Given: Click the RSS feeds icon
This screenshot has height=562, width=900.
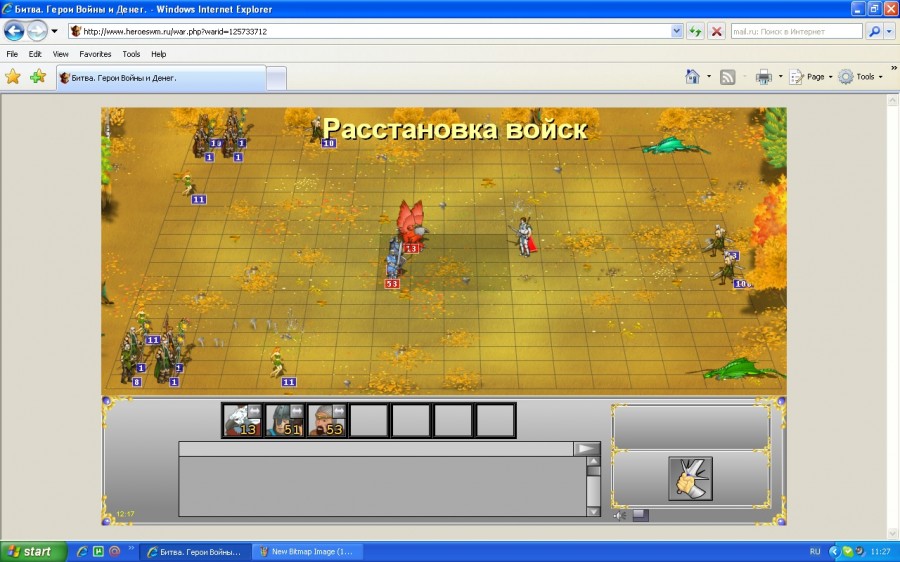Looking at the screenshot, I should [727, 76].
